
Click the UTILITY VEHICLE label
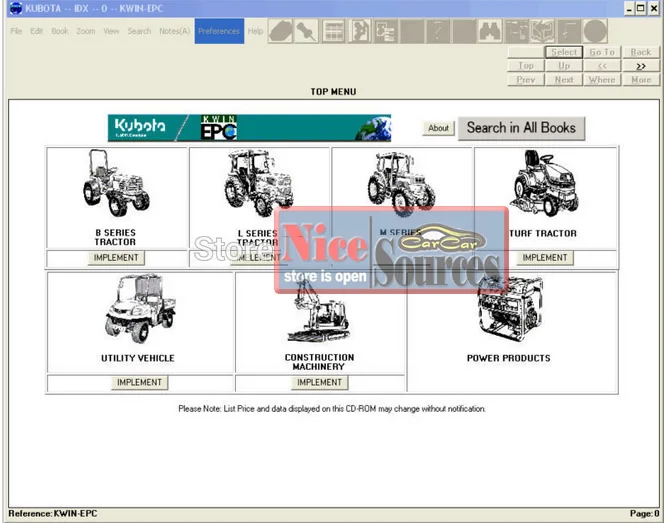point(138,358)
